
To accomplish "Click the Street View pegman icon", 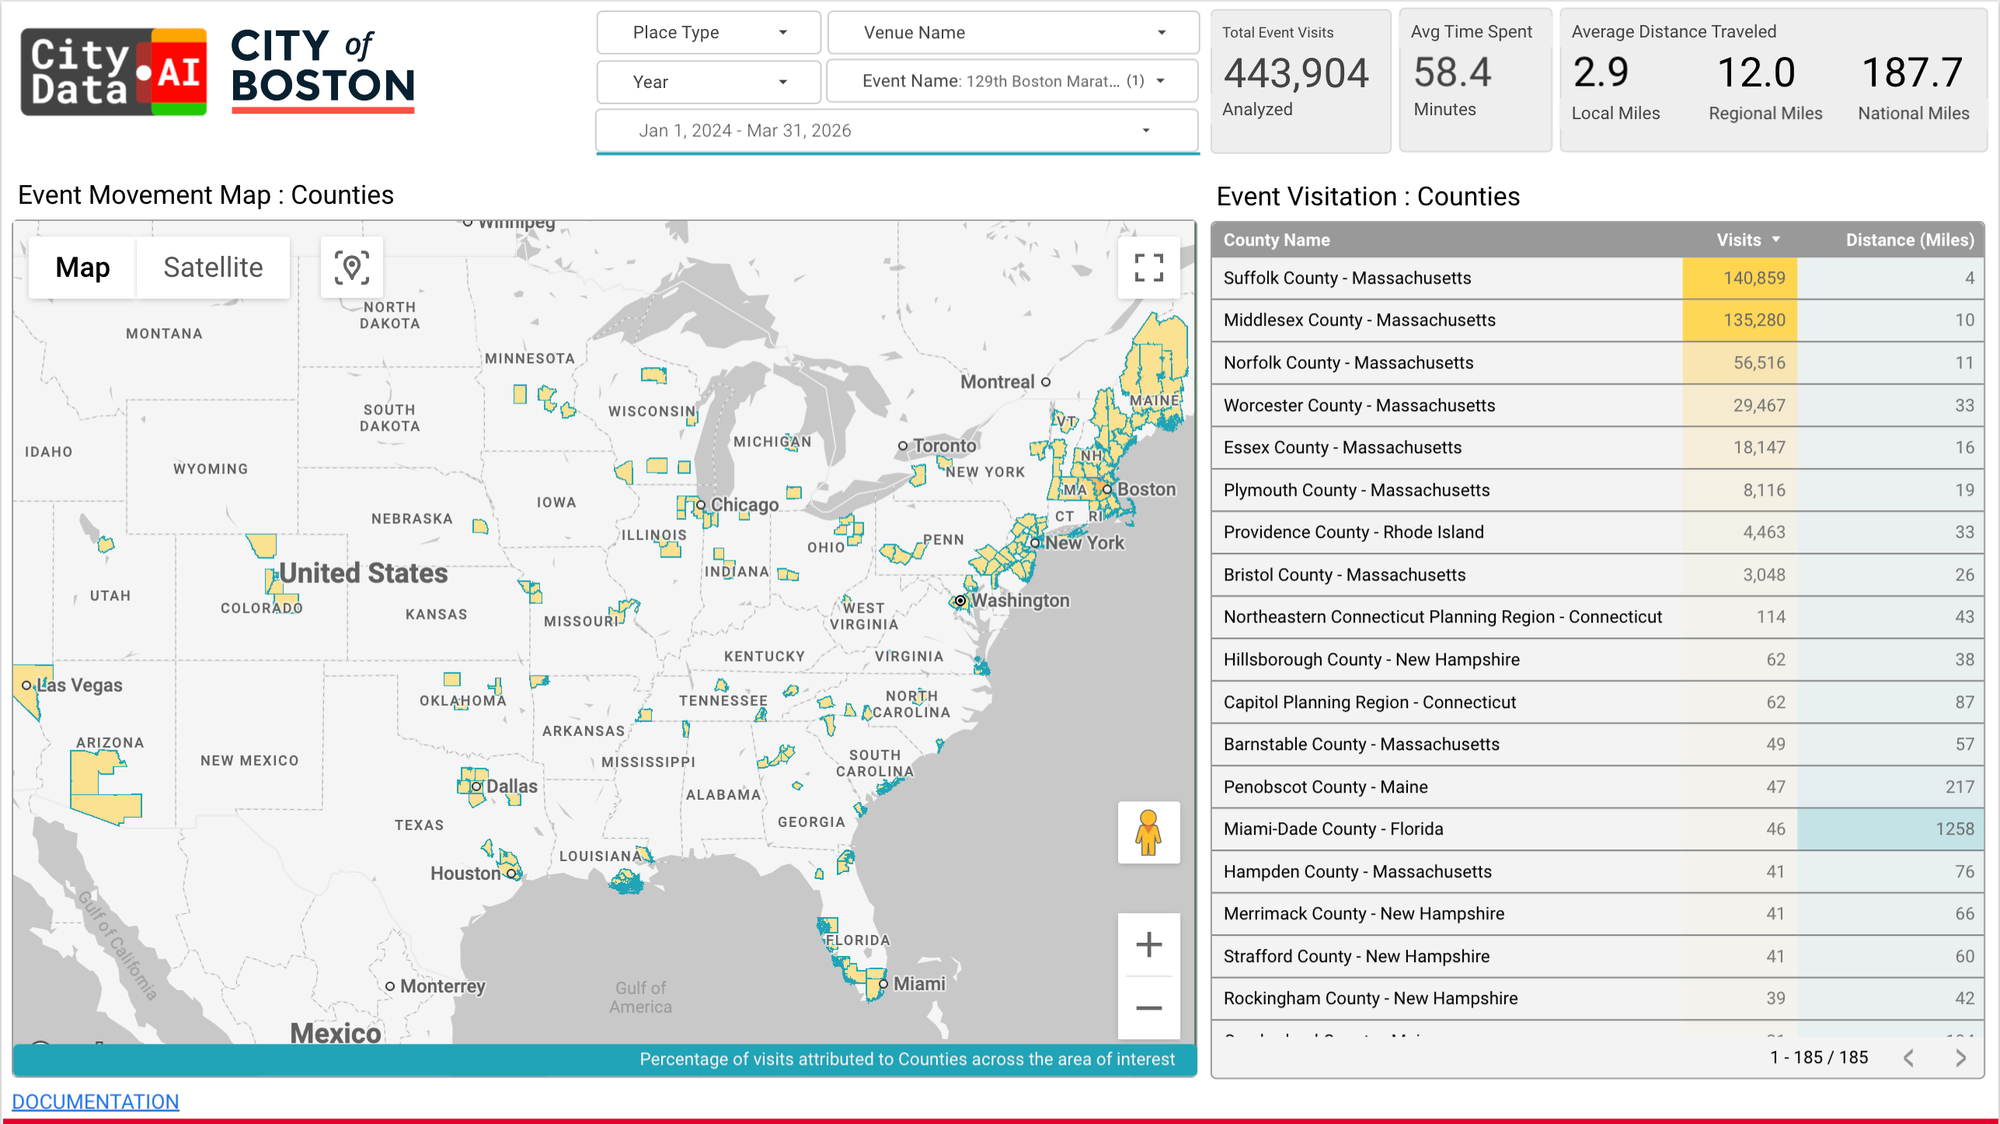I will (x=1148, y=832).
